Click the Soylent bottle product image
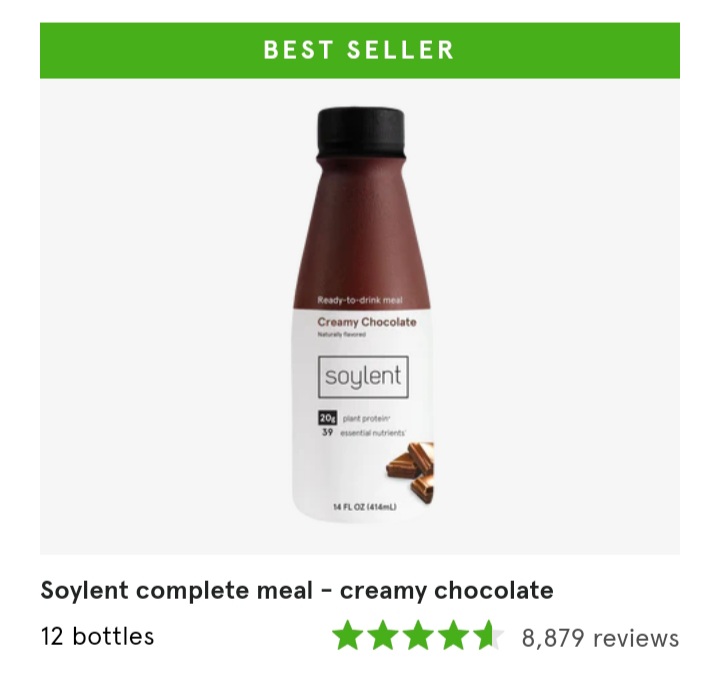The image size is (720, 686). click(362, 315)
